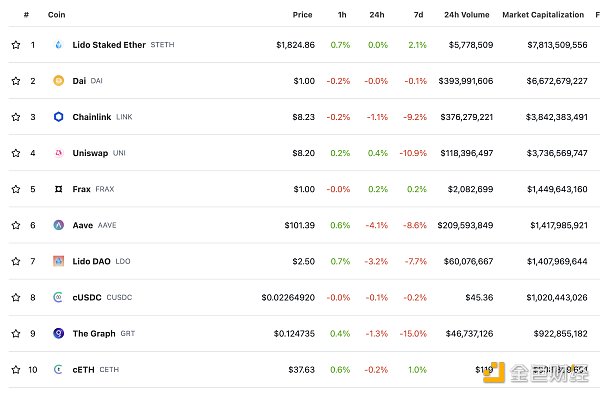Viewport: 600px width, 394px height.
Task: Sort table by Price column header
Action: point(302,15)
